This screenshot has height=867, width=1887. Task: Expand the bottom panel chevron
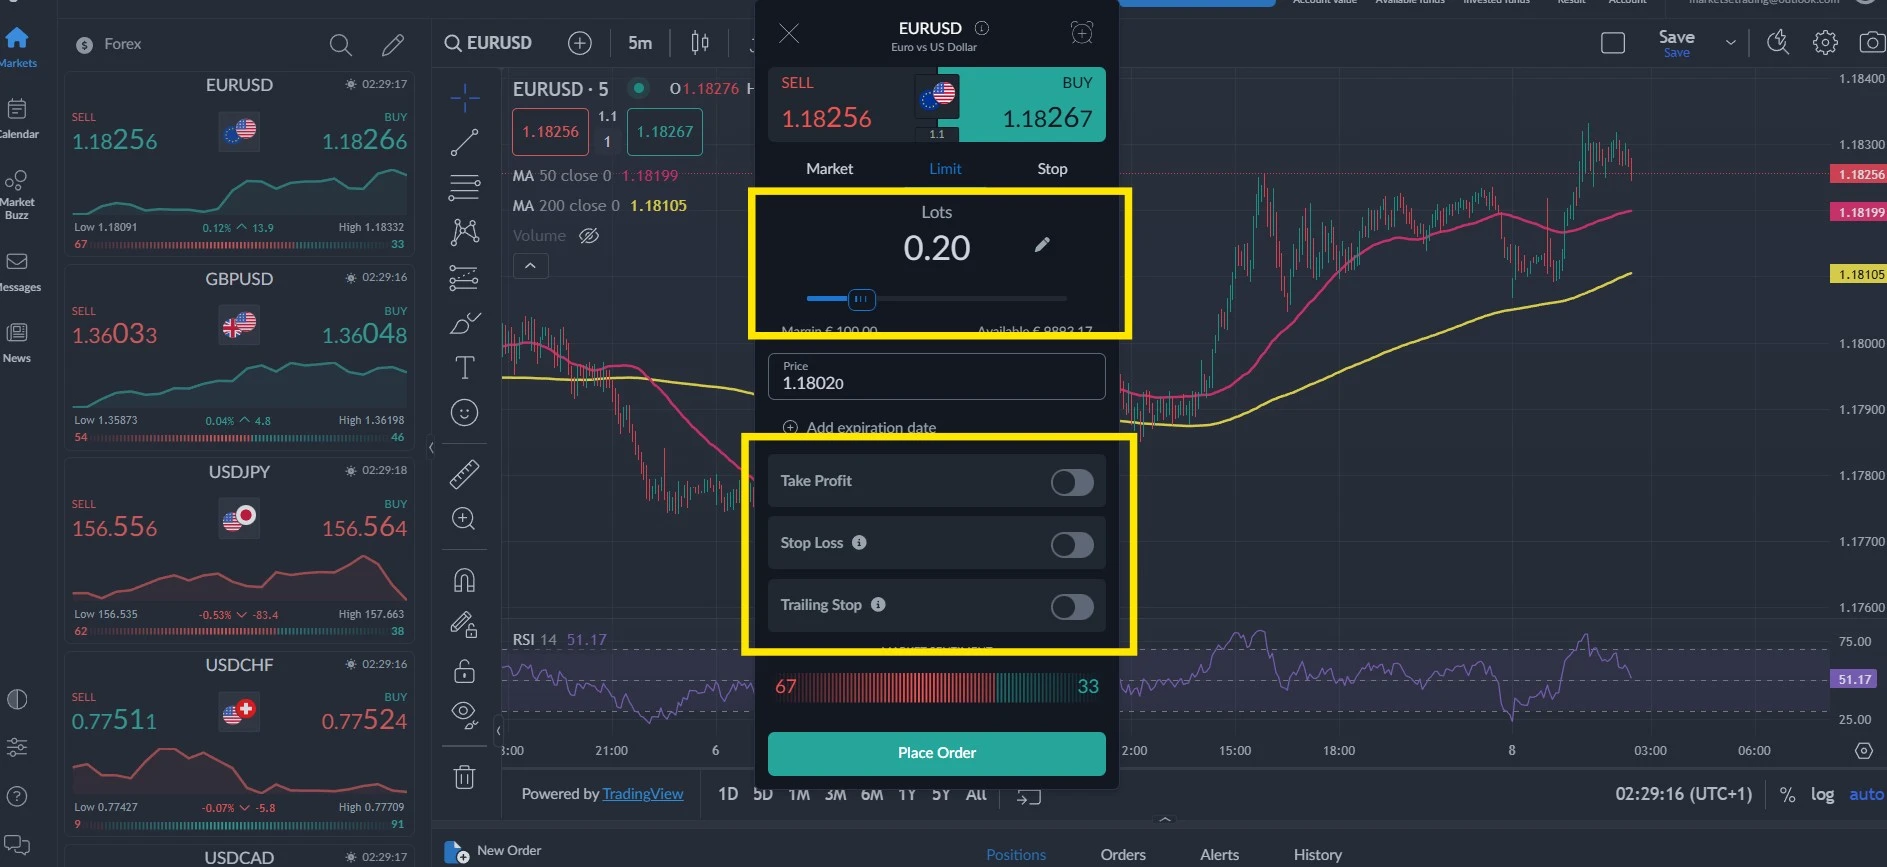pos(1165,819)
